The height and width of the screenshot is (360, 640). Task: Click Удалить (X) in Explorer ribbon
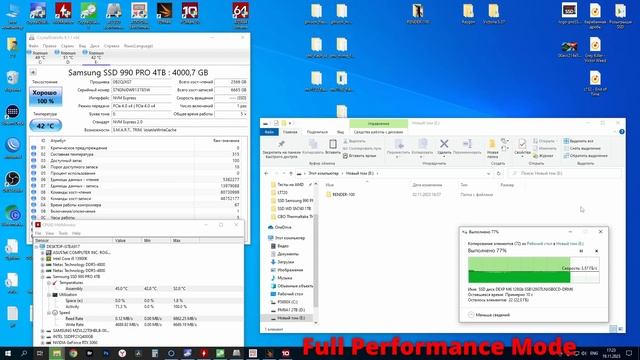[444, 147]
